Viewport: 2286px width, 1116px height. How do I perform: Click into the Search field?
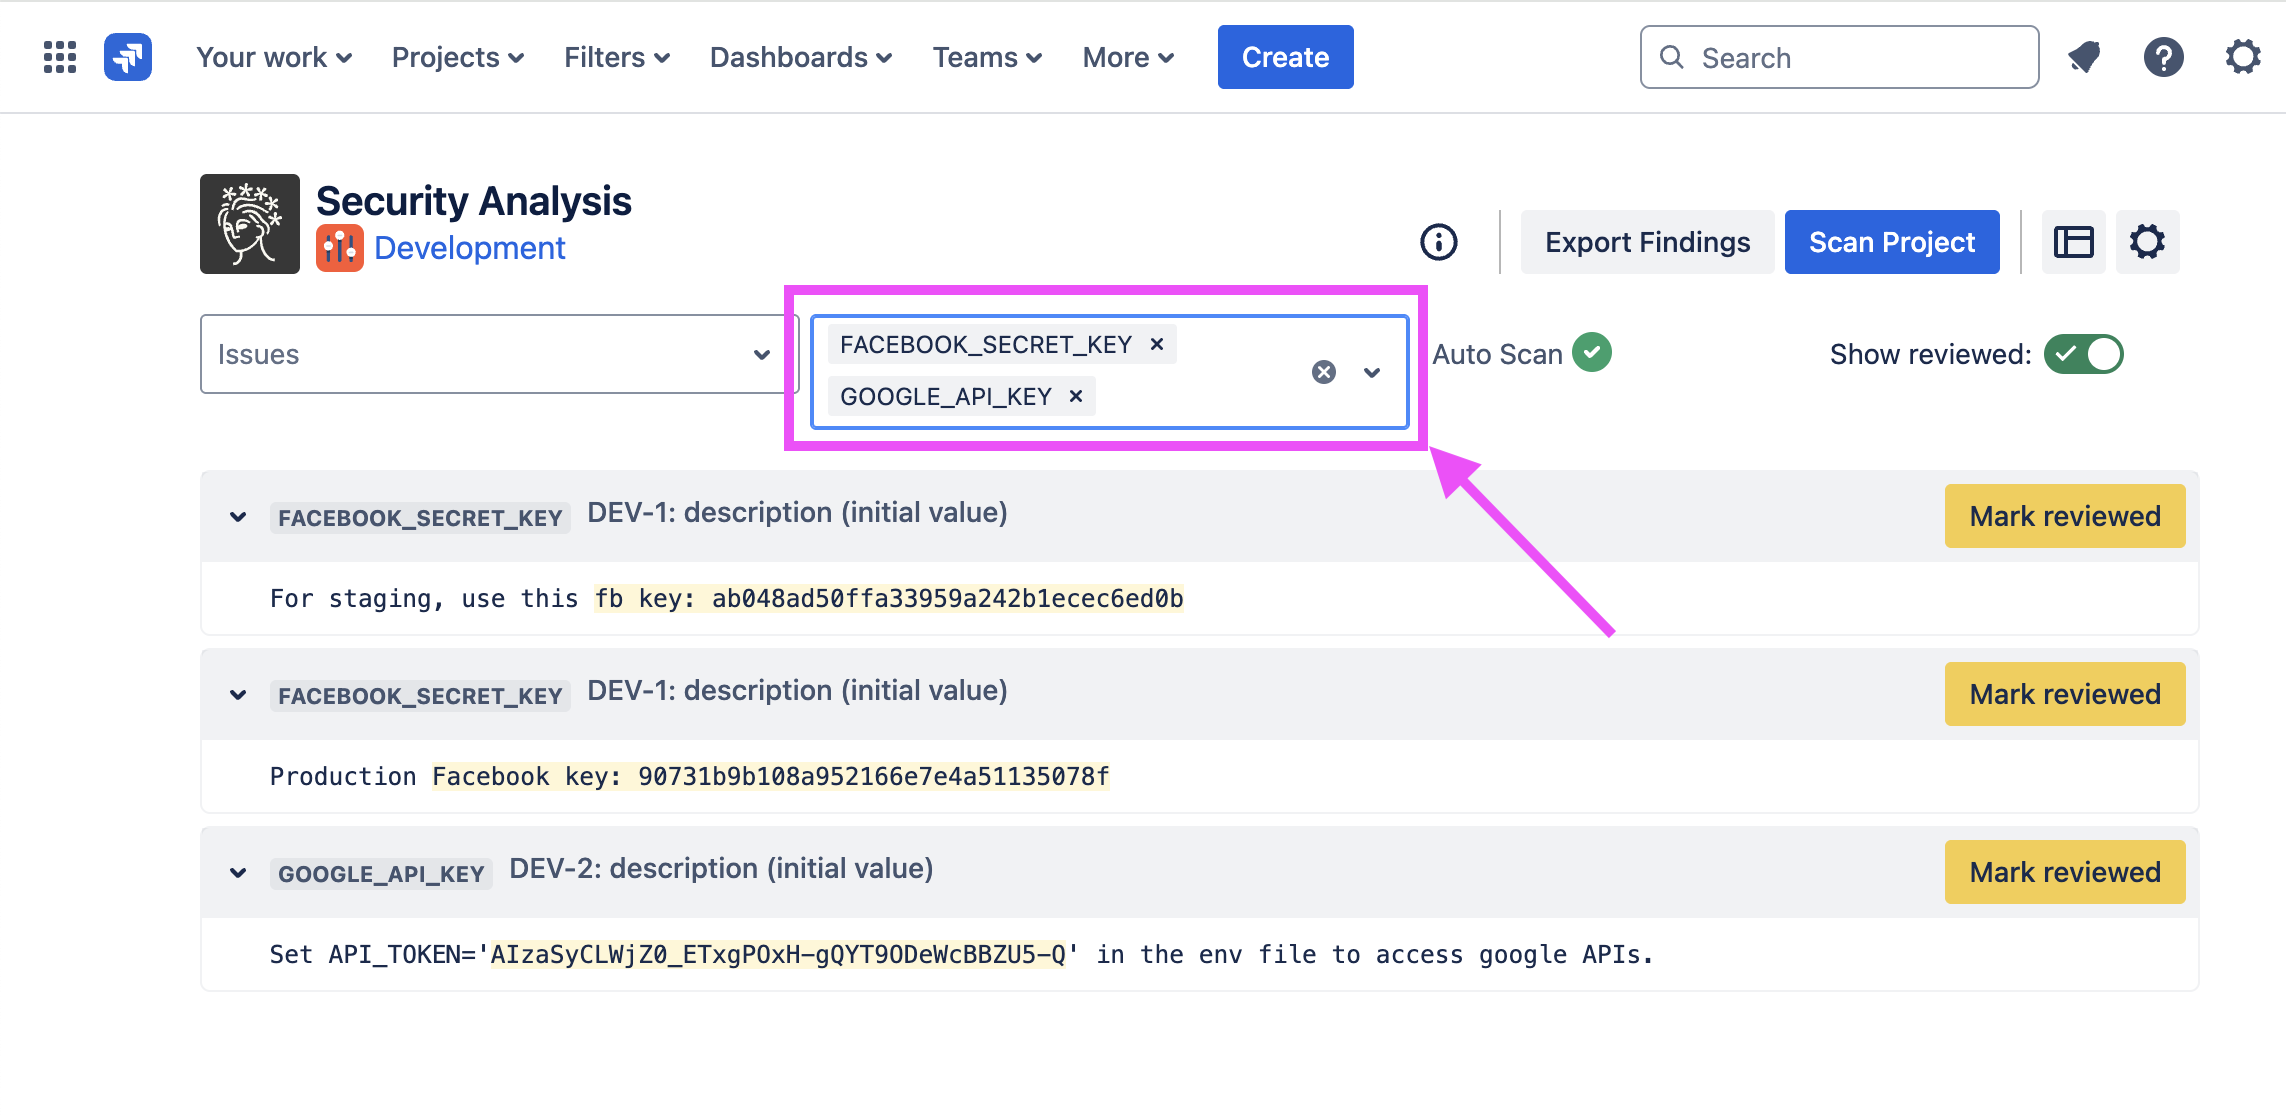tap(1840, 57)
